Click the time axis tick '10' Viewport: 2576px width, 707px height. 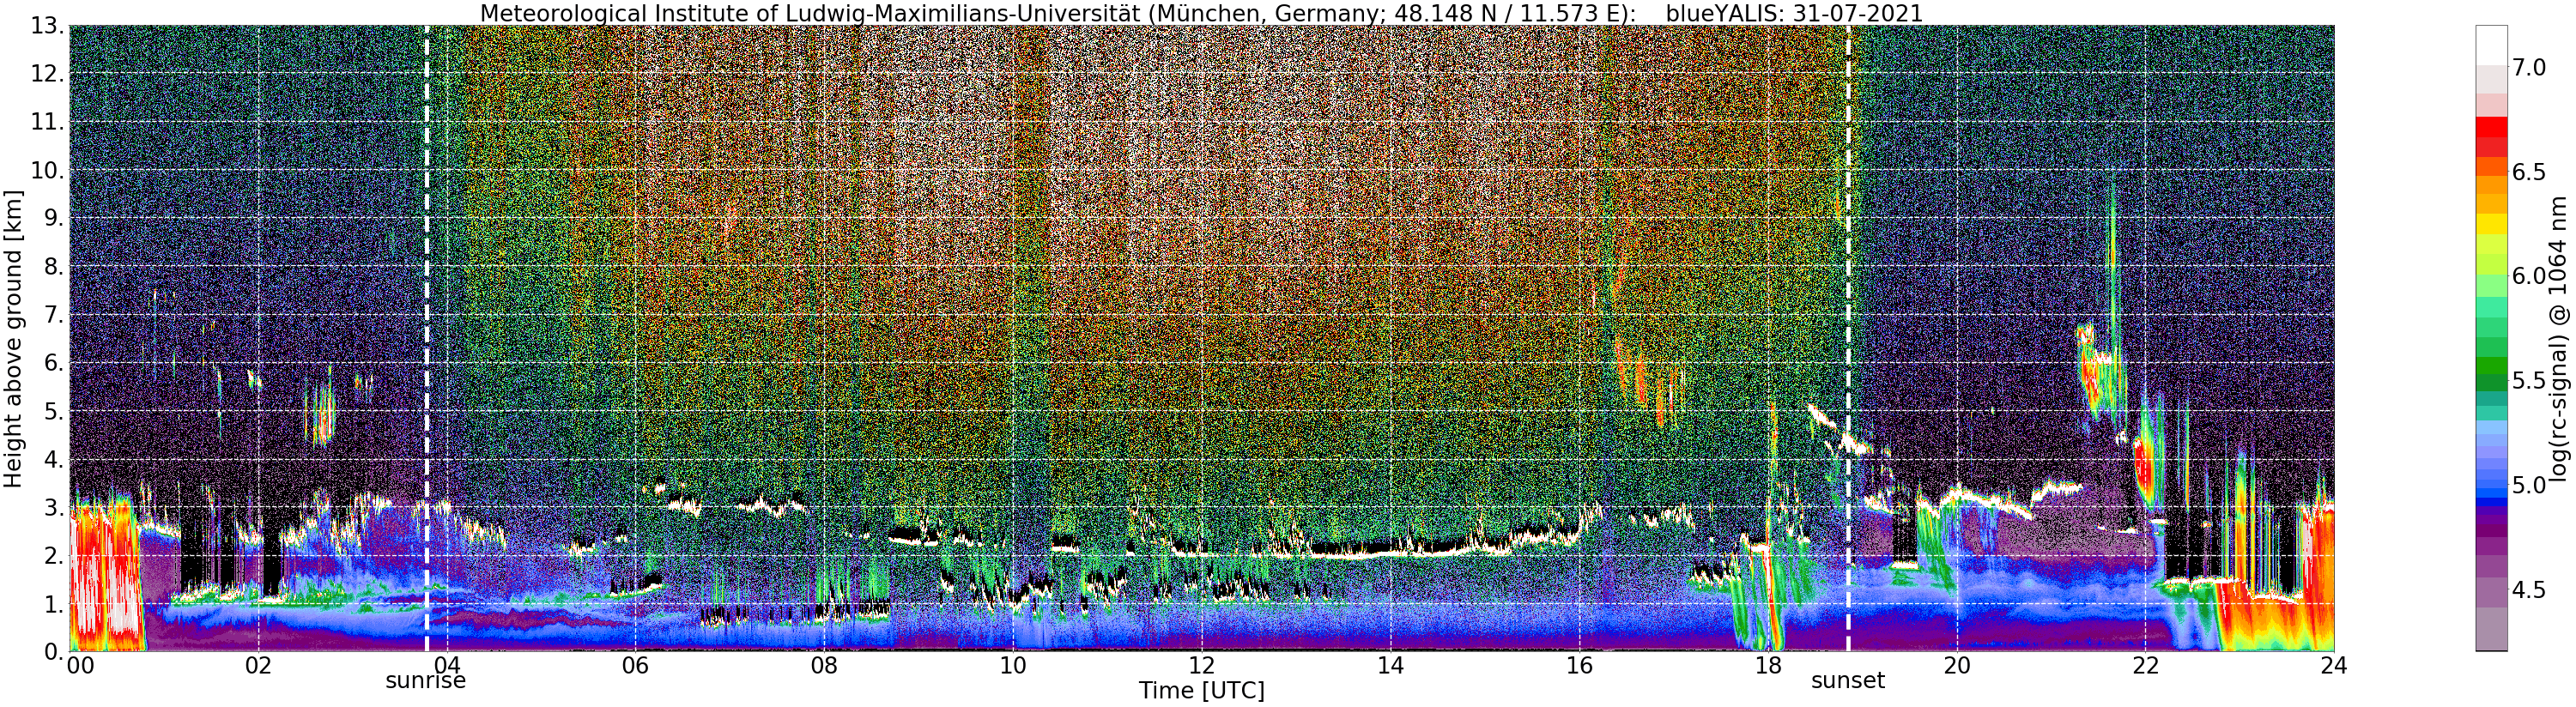point(1013,666)
